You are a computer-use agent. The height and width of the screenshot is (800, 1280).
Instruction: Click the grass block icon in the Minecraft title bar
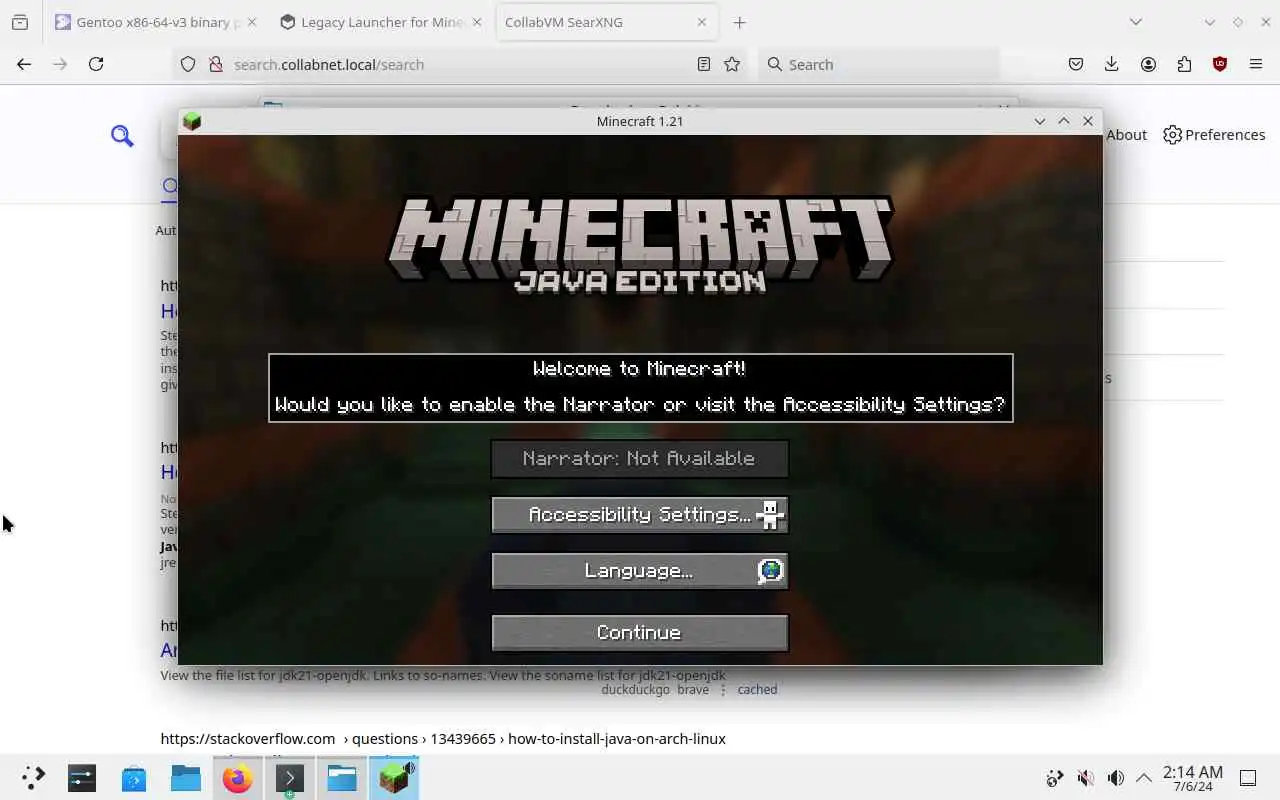click(x=192, y=121)
